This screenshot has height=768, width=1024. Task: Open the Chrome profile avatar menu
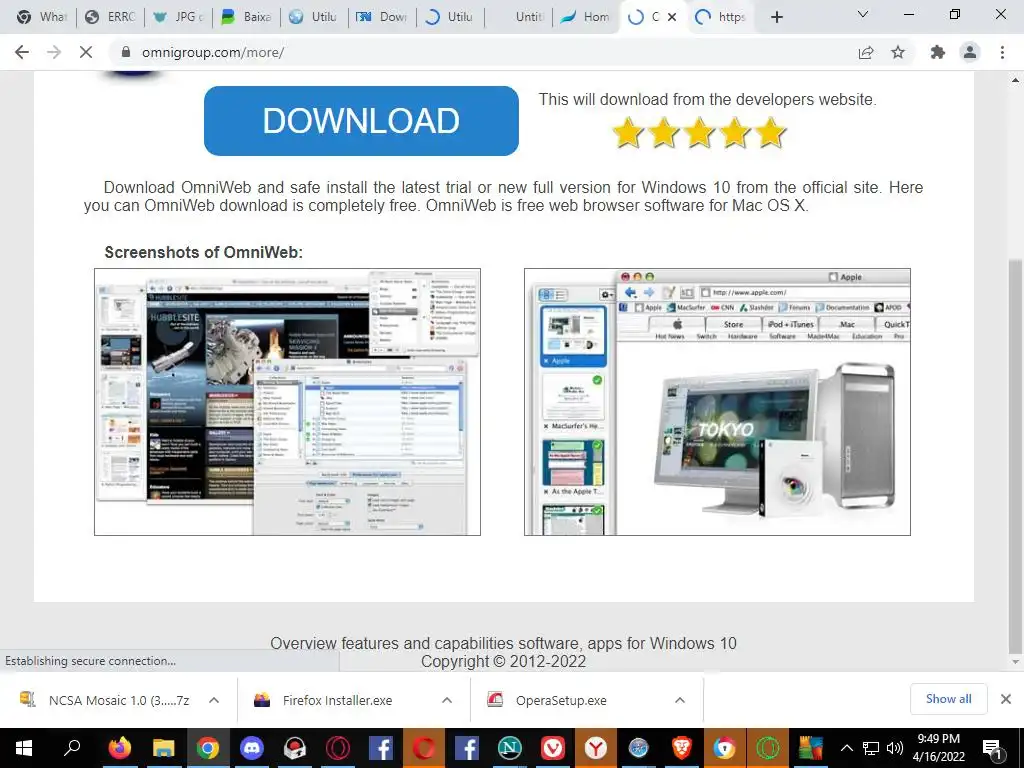[x=970, y=52]
